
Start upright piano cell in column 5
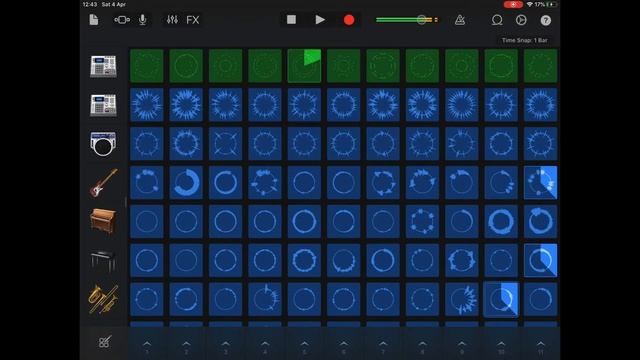pyautogui.click(x=304, y=221)
